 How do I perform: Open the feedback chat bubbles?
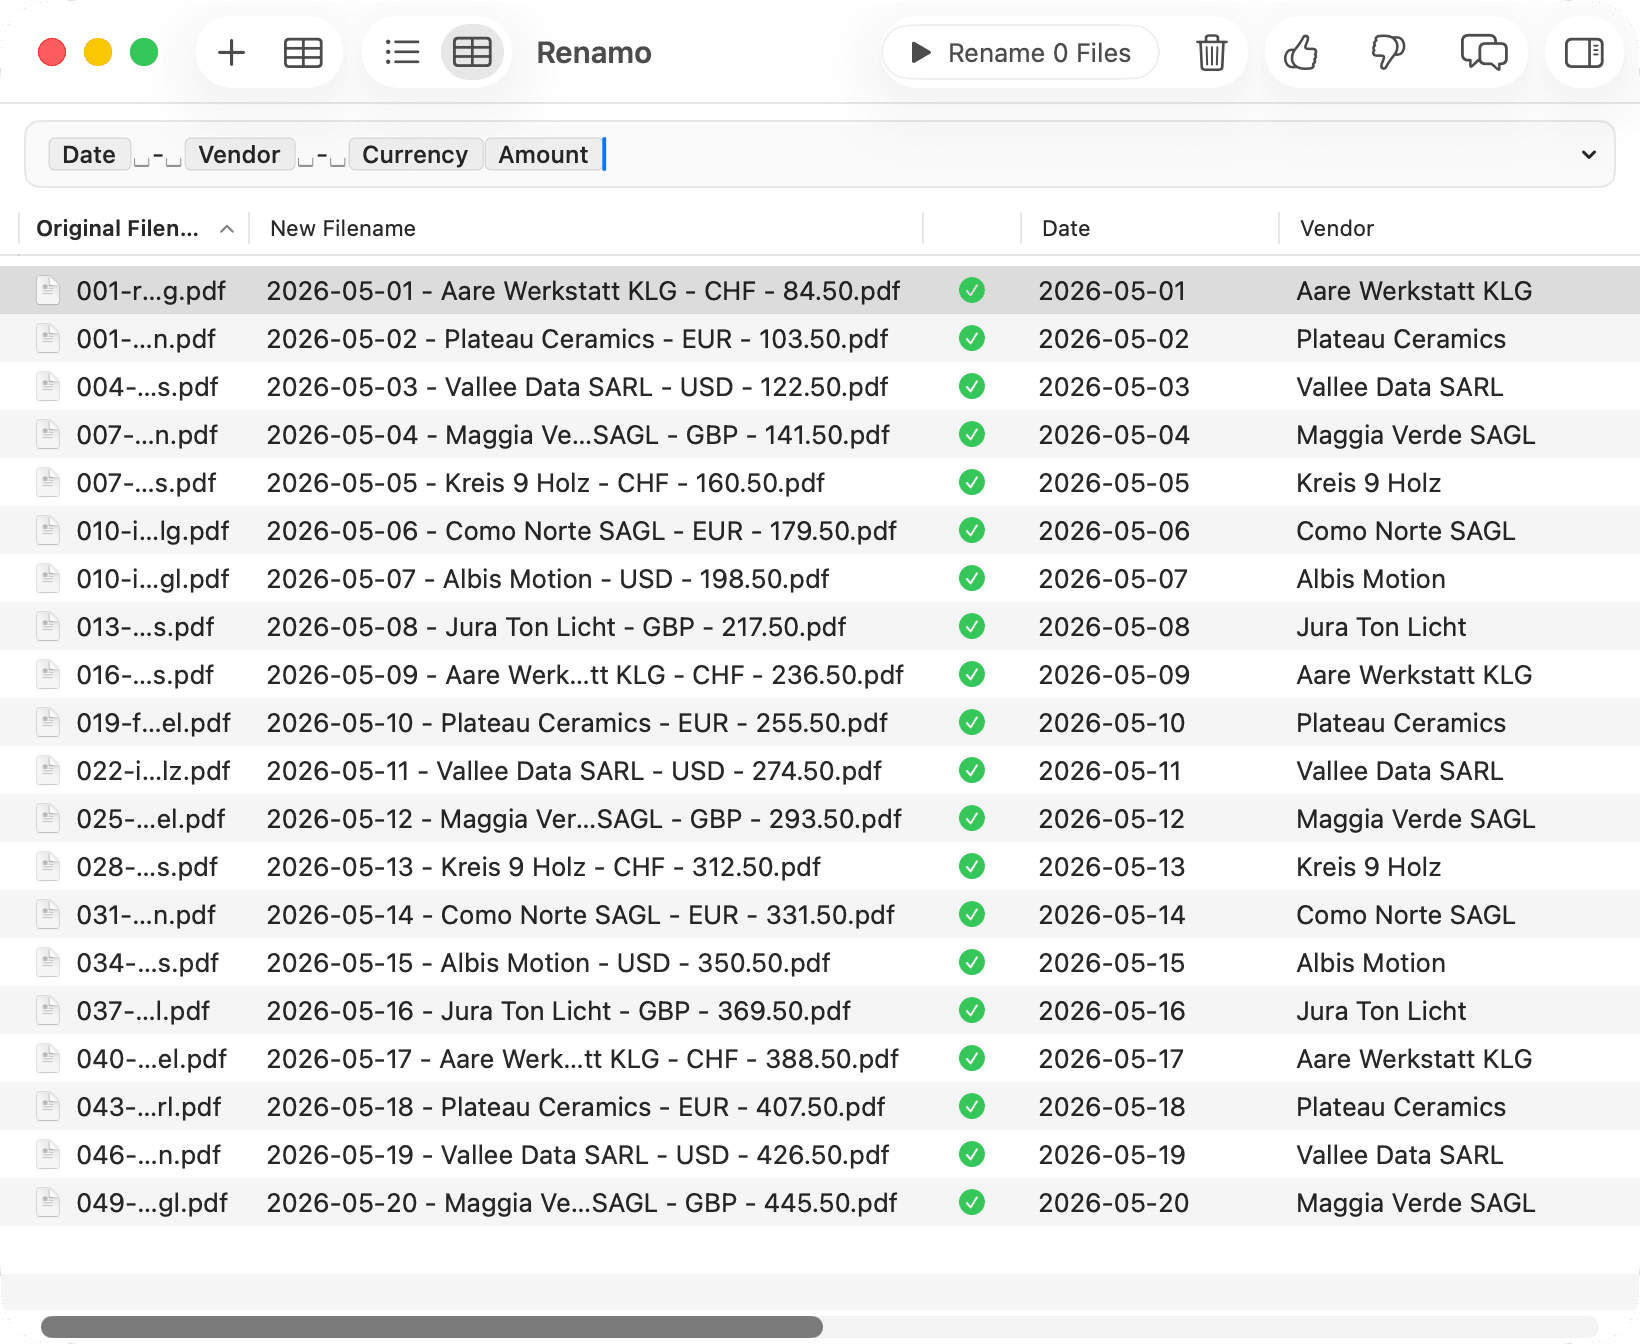[x=1484, y=52]
